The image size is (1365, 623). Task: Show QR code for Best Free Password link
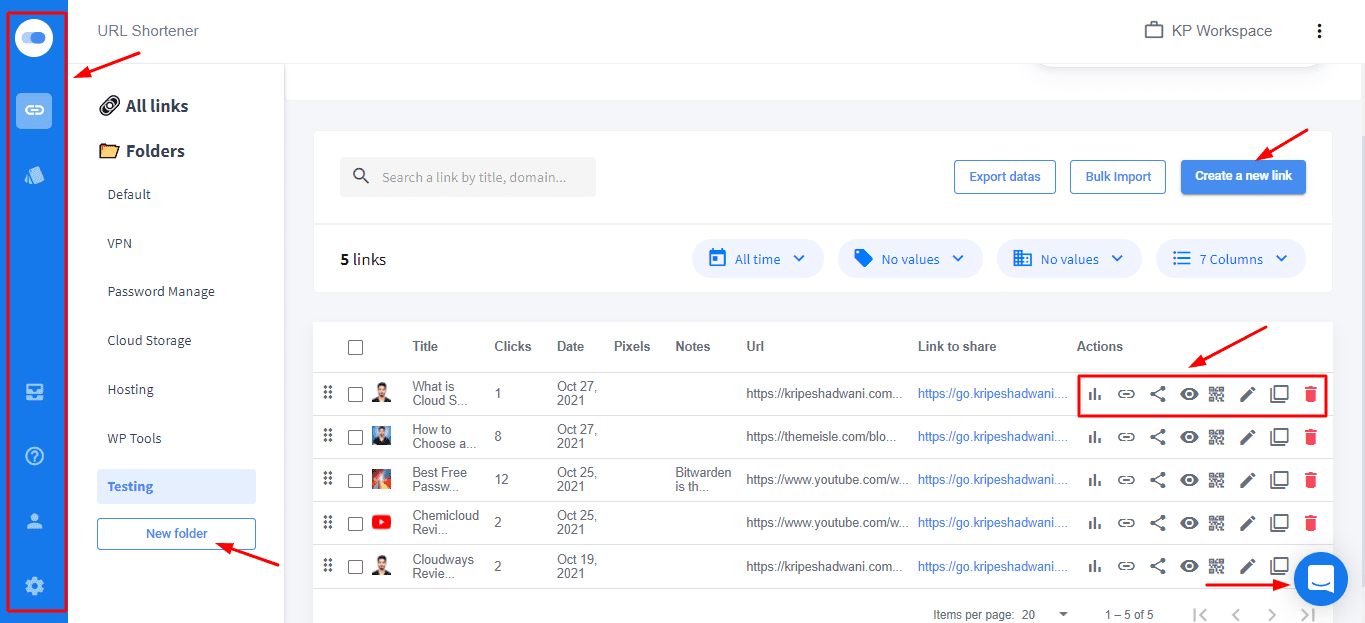click(1216, 480)
